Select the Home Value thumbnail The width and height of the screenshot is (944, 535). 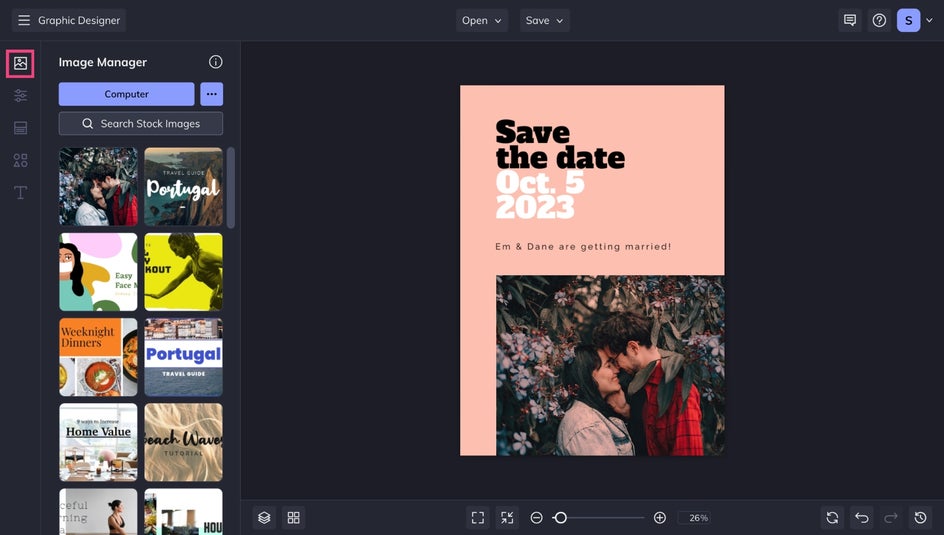point(98,442)
